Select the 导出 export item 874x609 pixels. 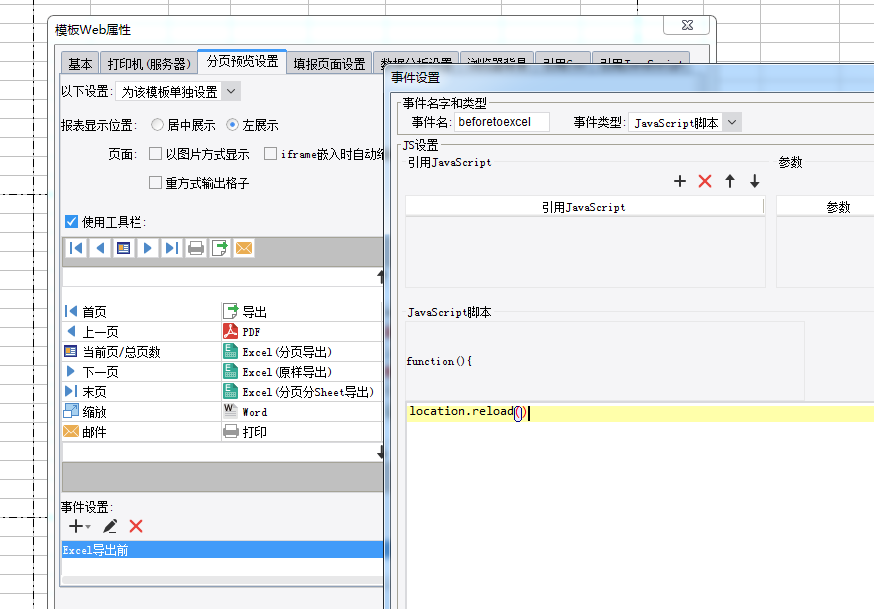point(302,311)
